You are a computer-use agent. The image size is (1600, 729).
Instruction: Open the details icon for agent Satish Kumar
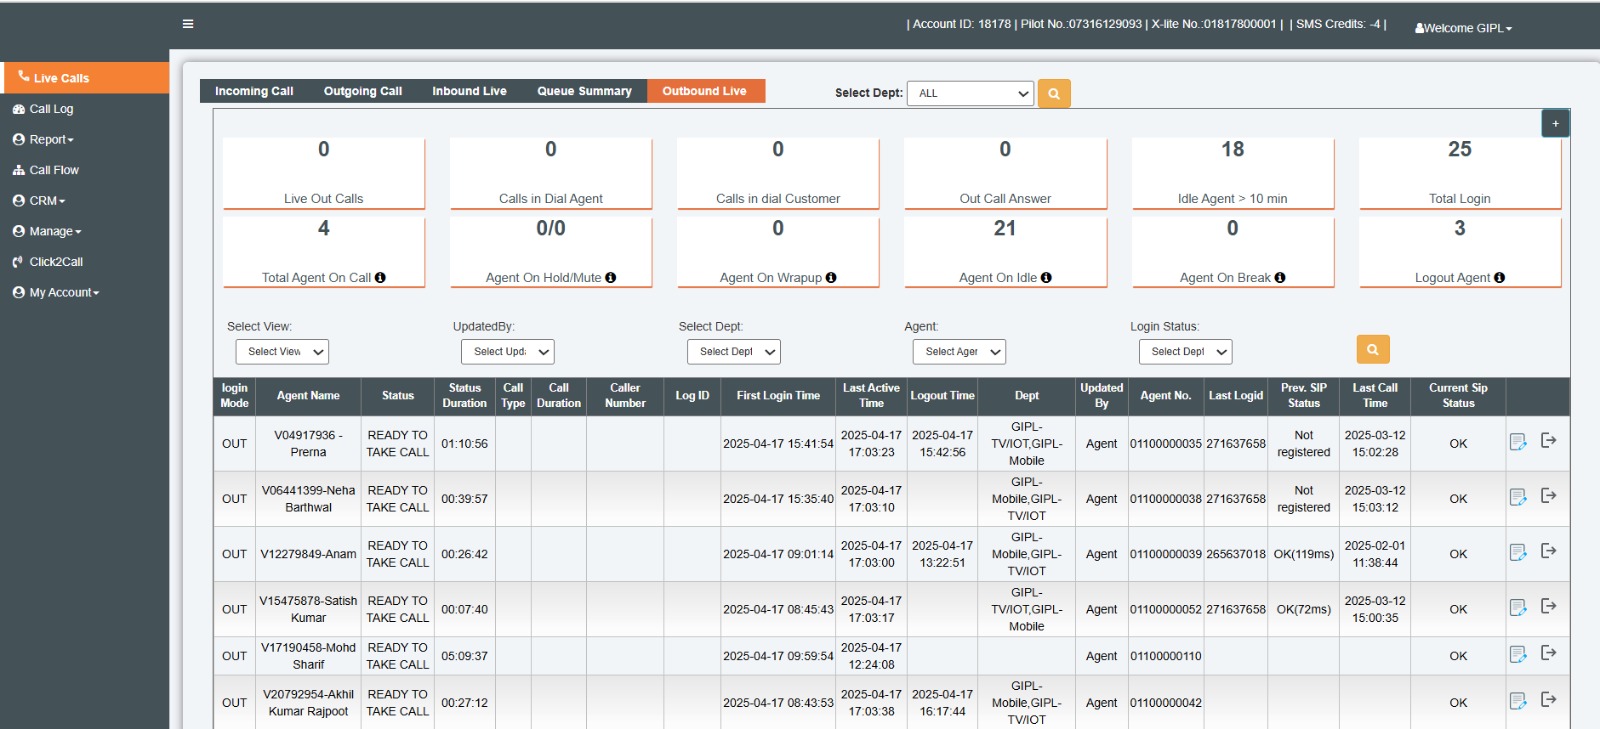tap(1517, 608)
